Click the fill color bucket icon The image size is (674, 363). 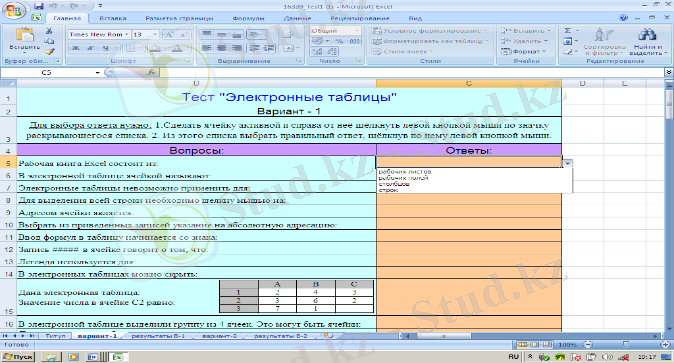pos(155,48)
